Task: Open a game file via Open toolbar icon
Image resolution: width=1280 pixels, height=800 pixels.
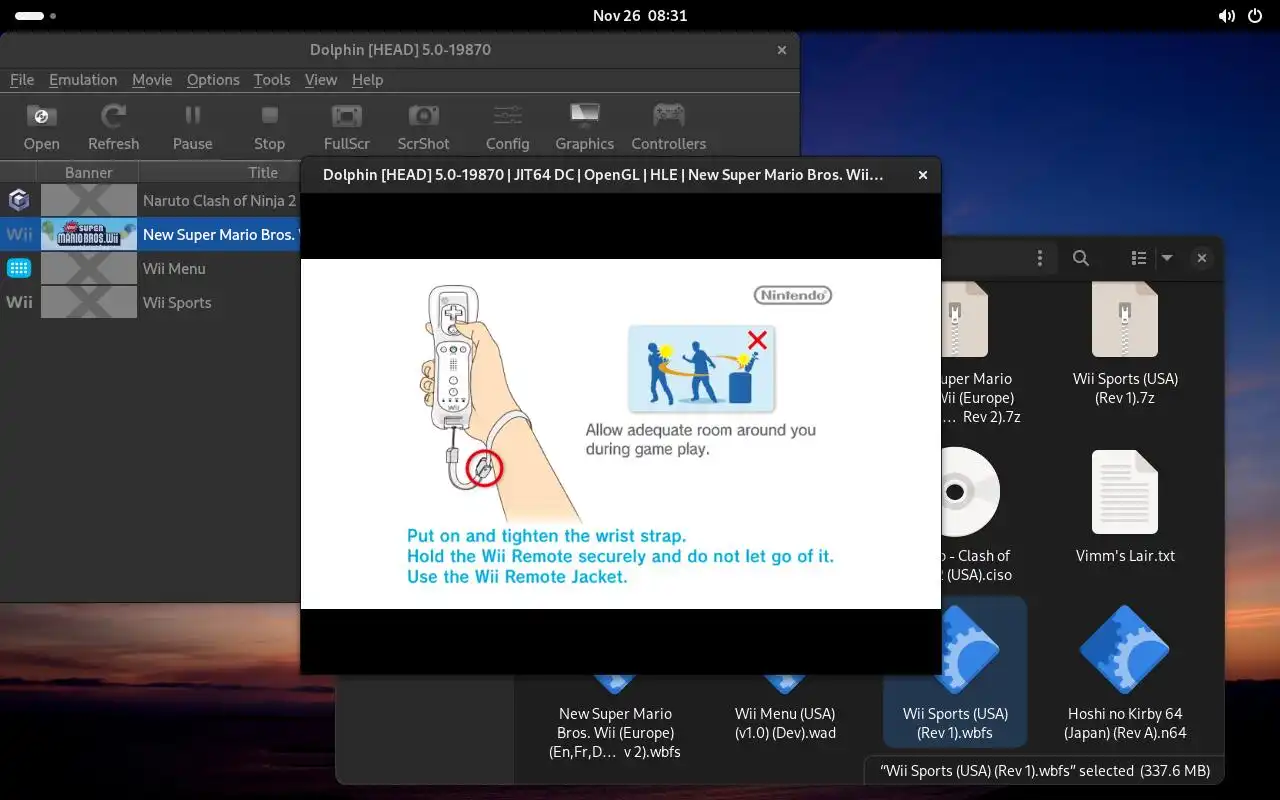Action: coord(41,127)
